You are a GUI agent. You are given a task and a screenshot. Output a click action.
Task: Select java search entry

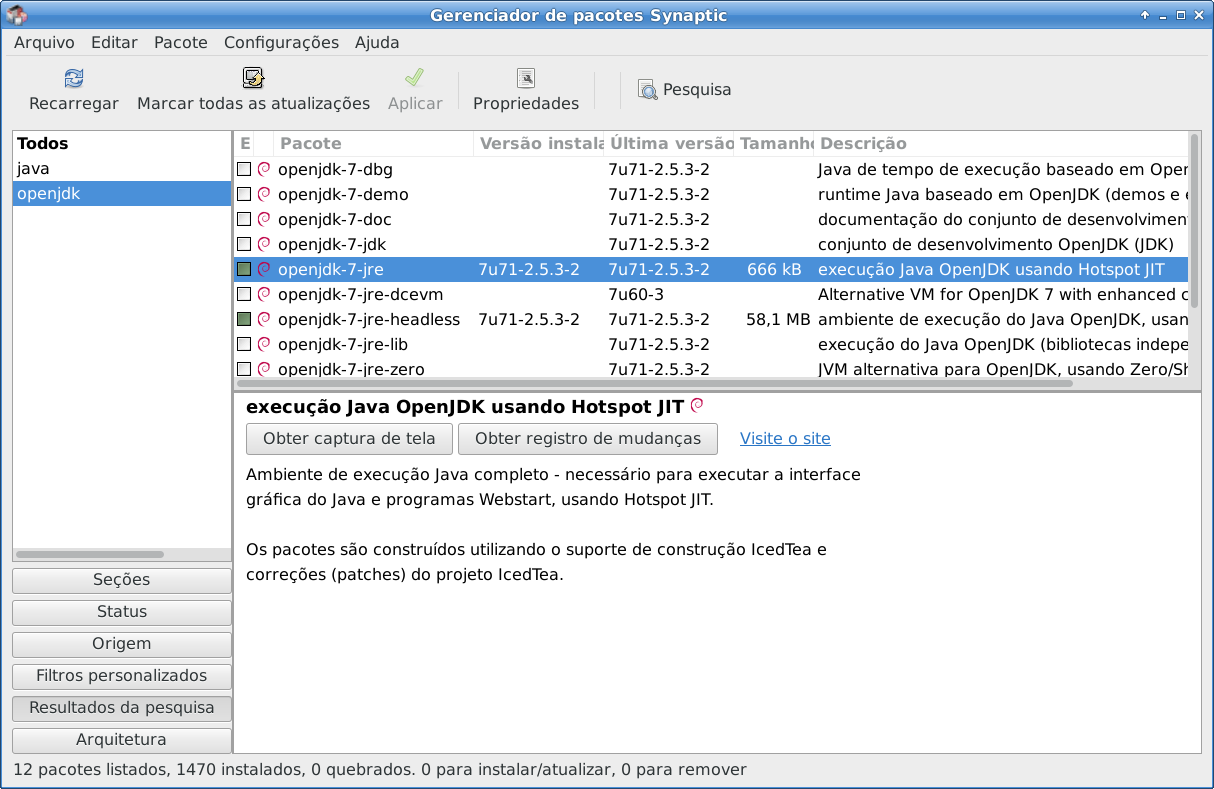click(x=122, y=169)
